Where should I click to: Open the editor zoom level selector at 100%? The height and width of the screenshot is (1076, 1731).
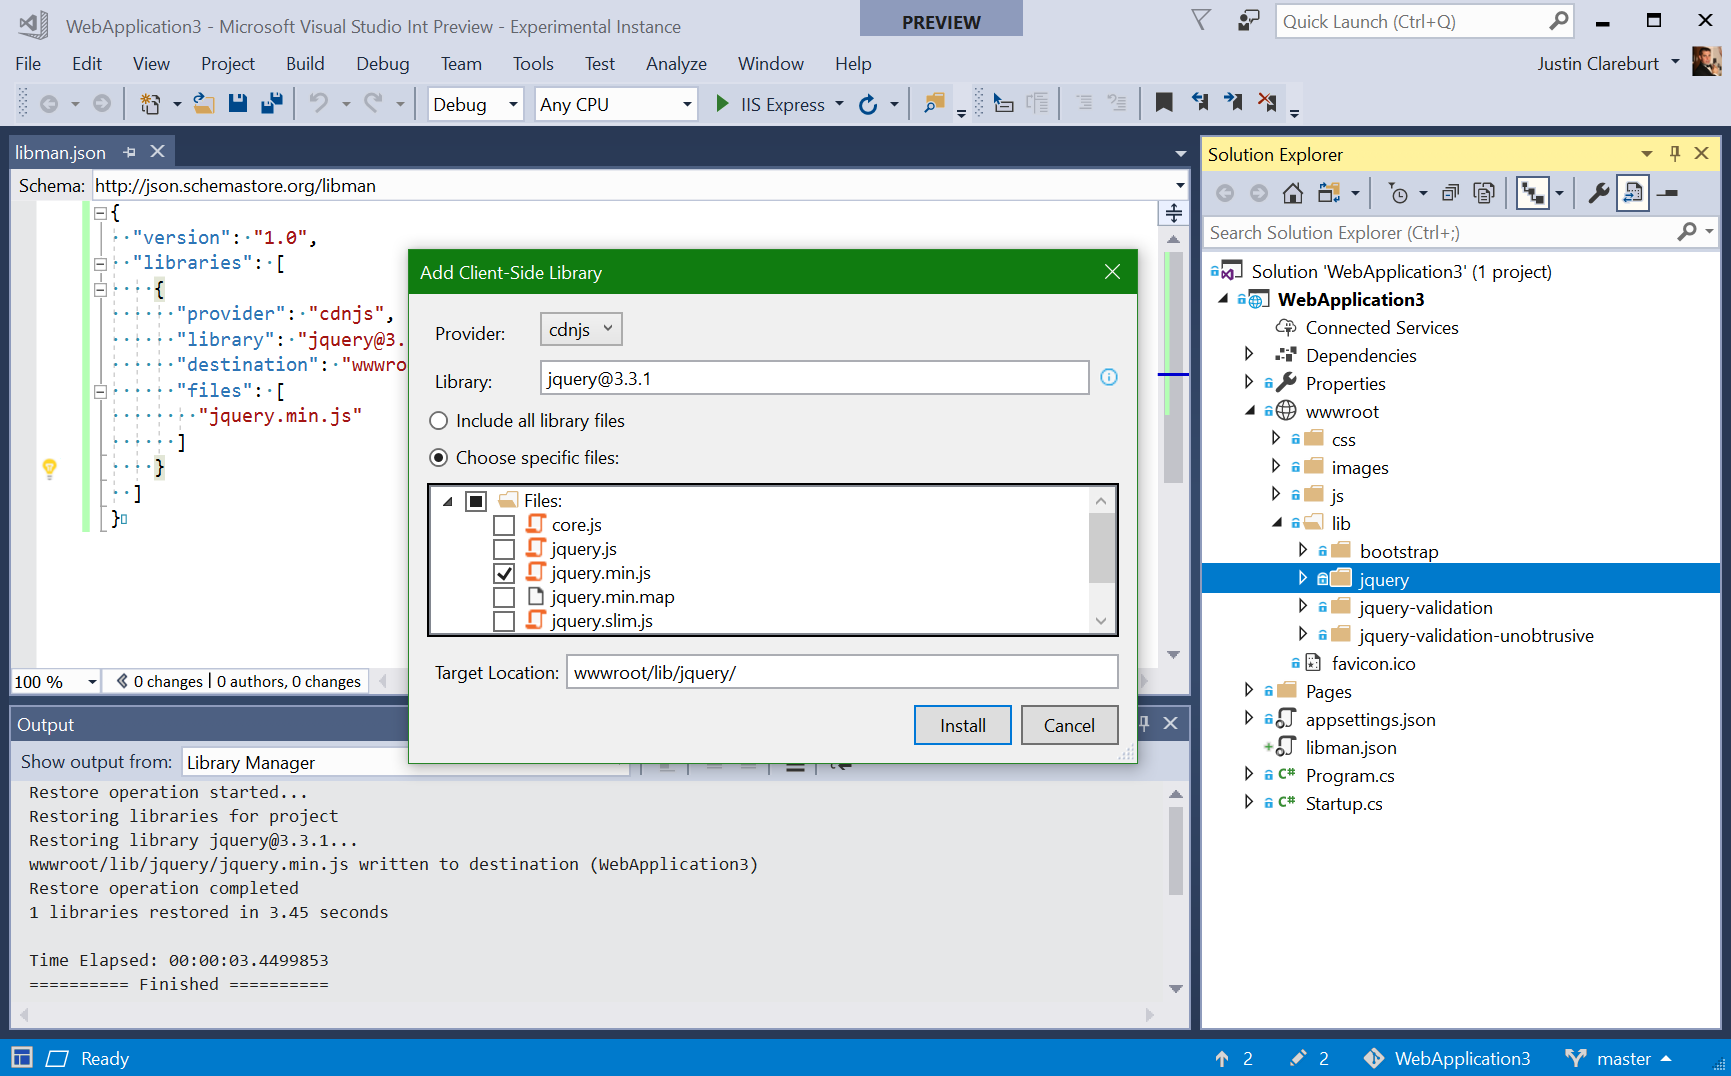tap(54, 681)
